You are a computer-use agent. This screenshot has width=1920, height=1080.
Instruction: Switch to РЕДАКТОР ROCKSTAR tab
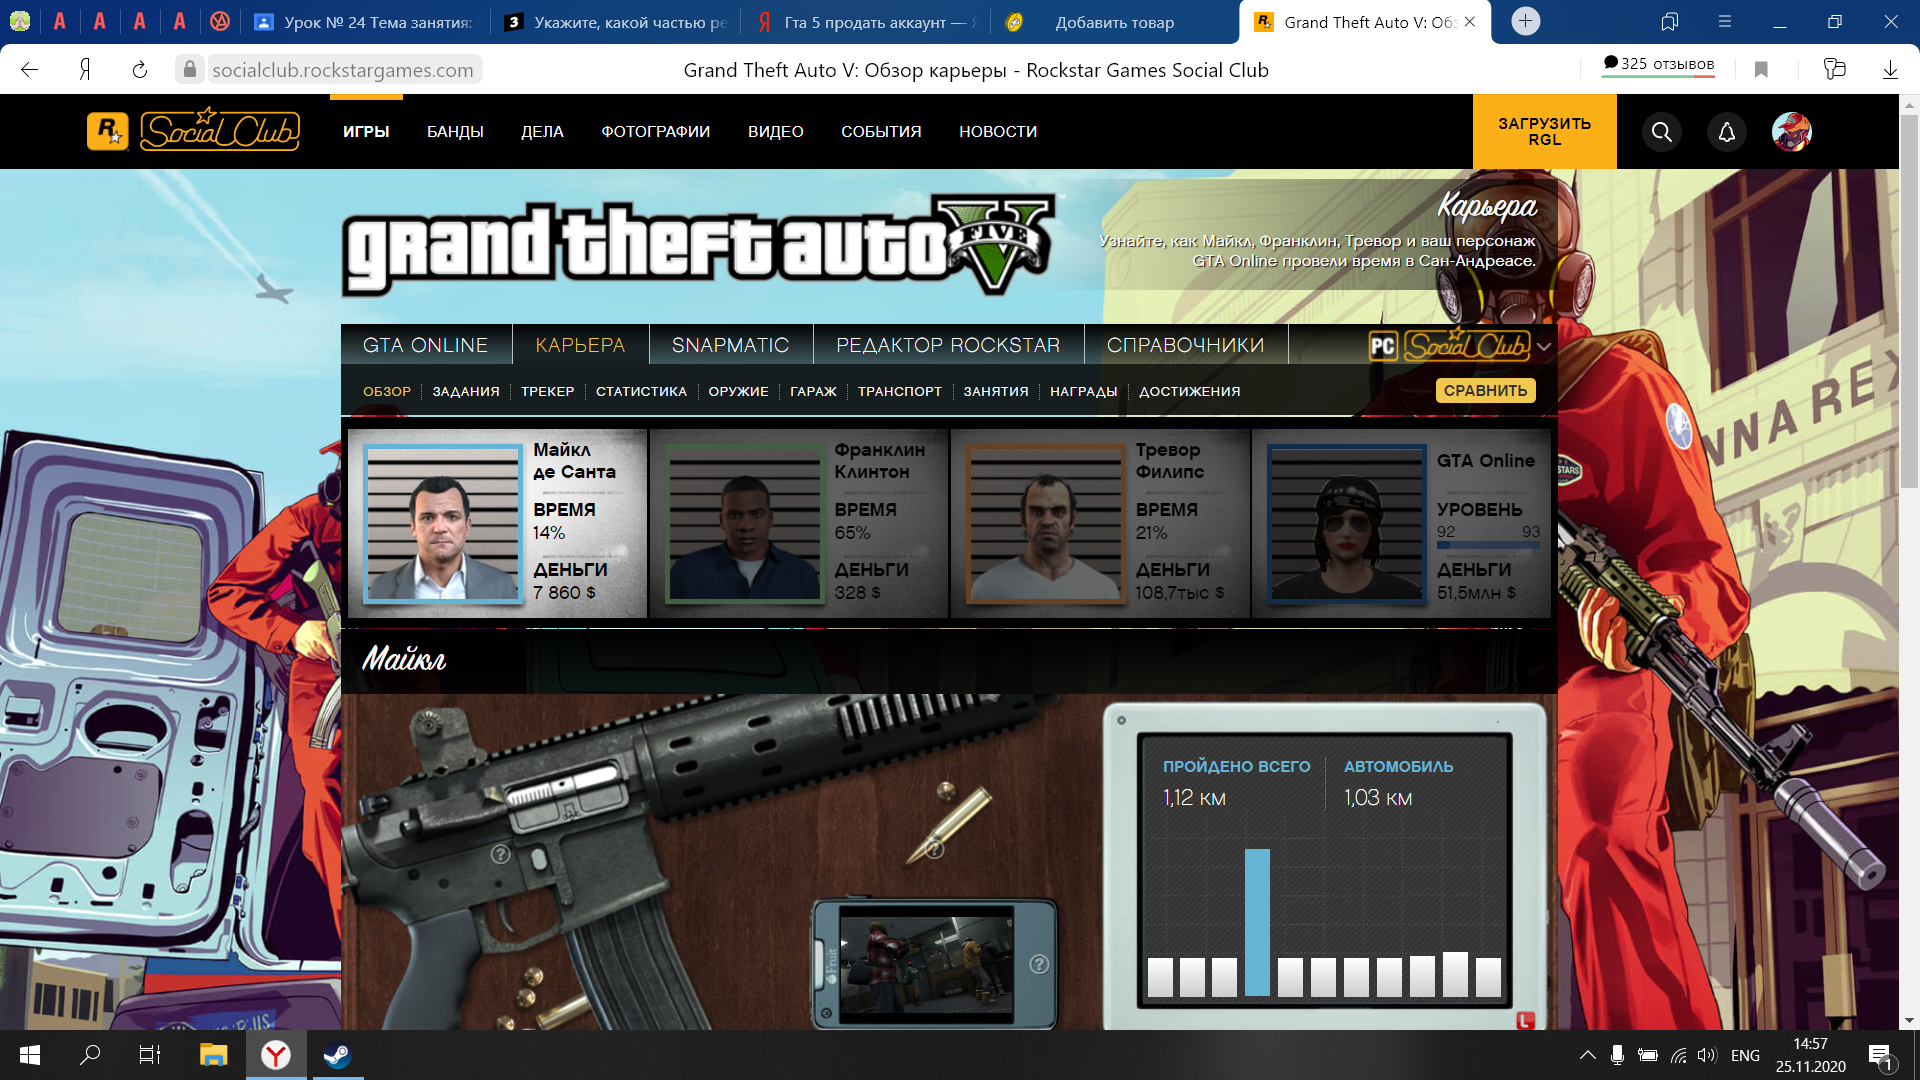tap(948, 345)
